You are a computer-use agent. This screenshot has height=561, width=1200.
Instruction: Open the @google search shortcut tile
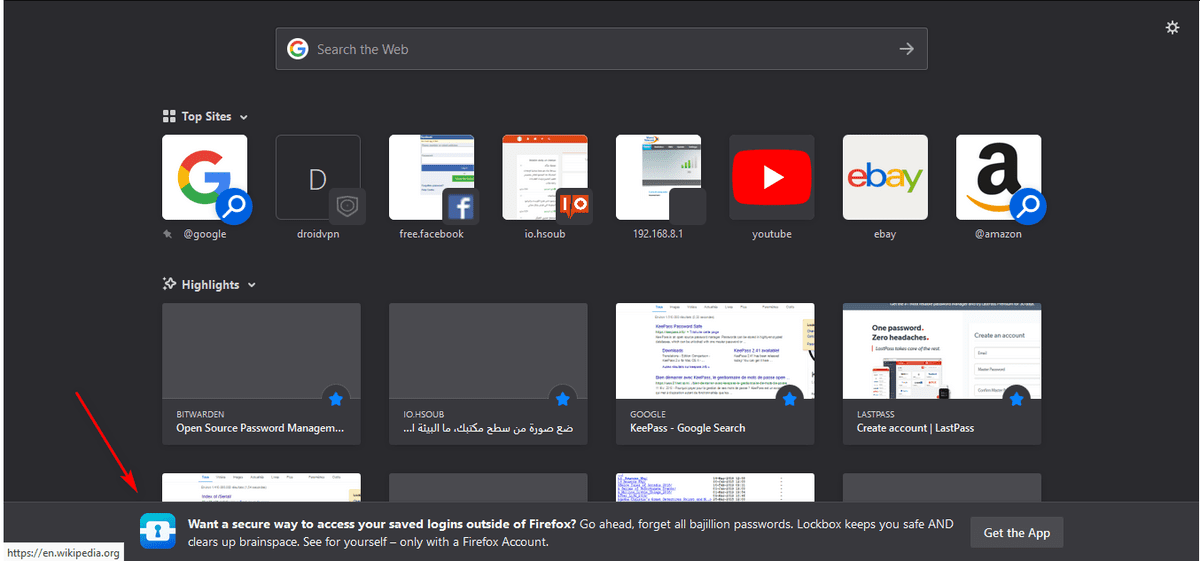click(x=204, y=178)
